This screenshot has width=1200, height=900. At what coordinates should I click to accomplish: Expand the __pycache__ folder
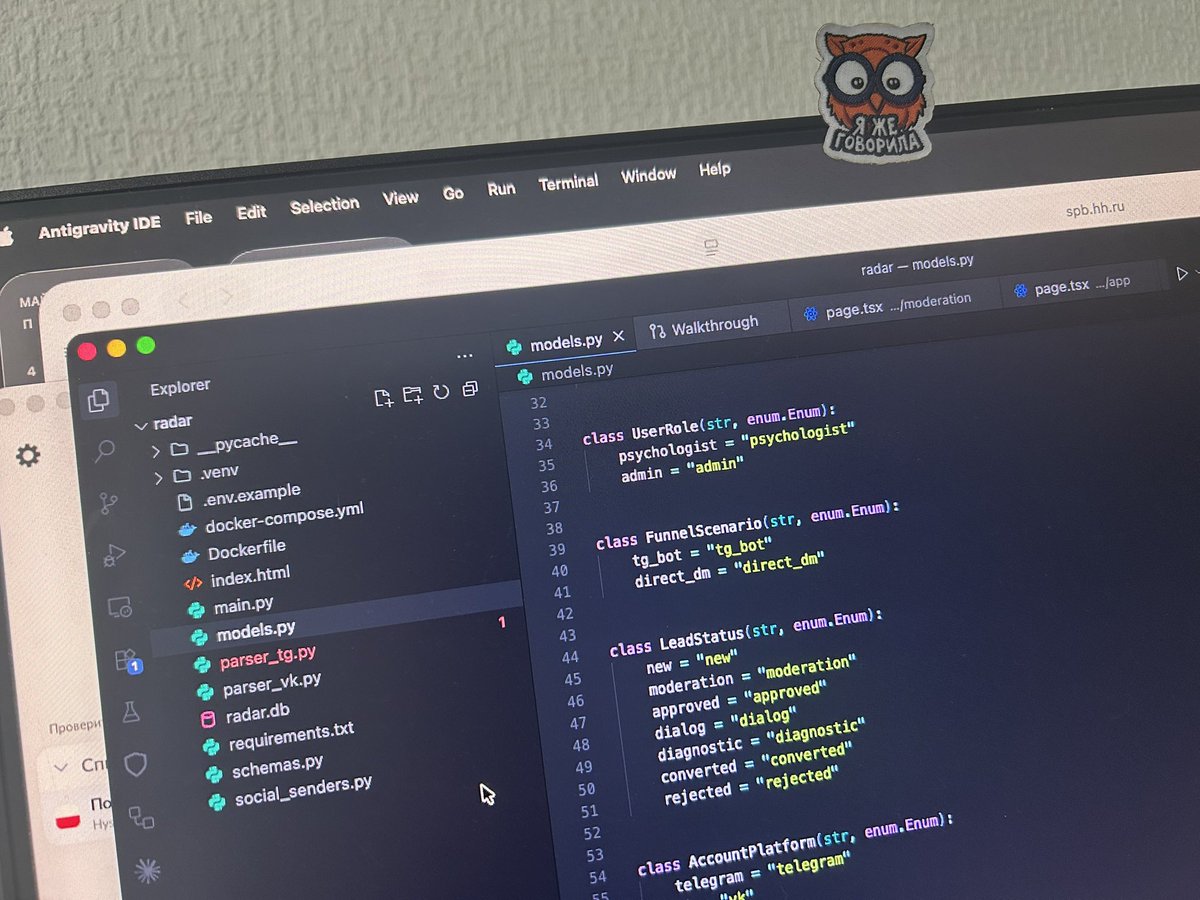point(155,450)
